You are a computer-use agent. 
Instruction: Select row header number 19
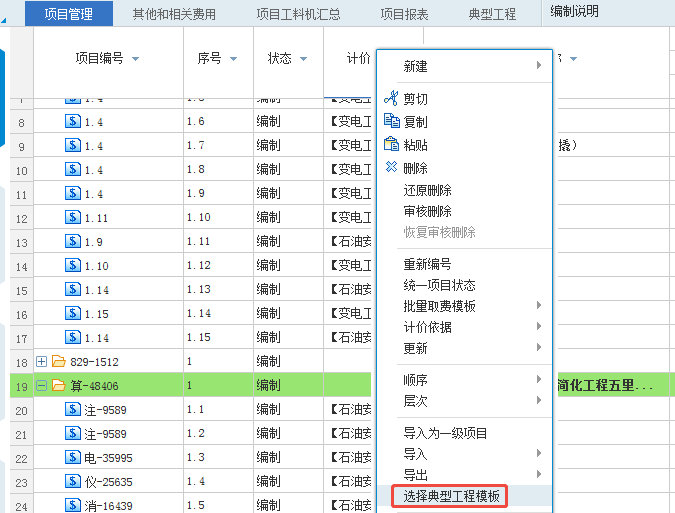coord(22,386)
